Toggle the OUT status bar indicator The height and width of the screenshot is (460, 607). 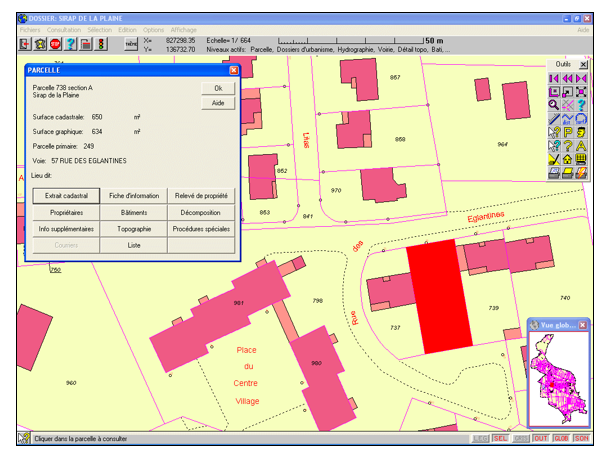tap(540, 438)
